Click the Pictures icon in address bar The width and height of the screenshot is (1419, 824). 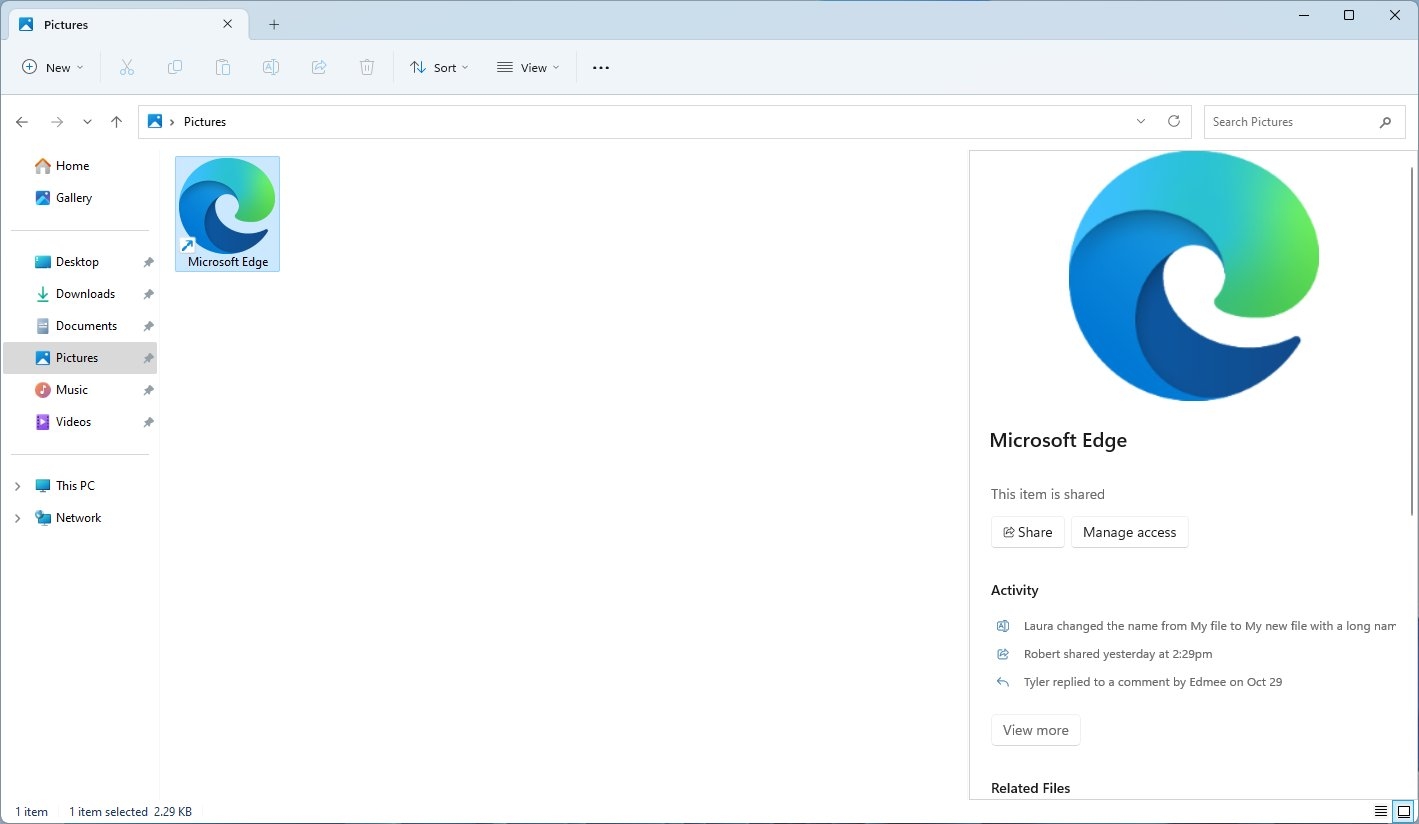[155, 121]
